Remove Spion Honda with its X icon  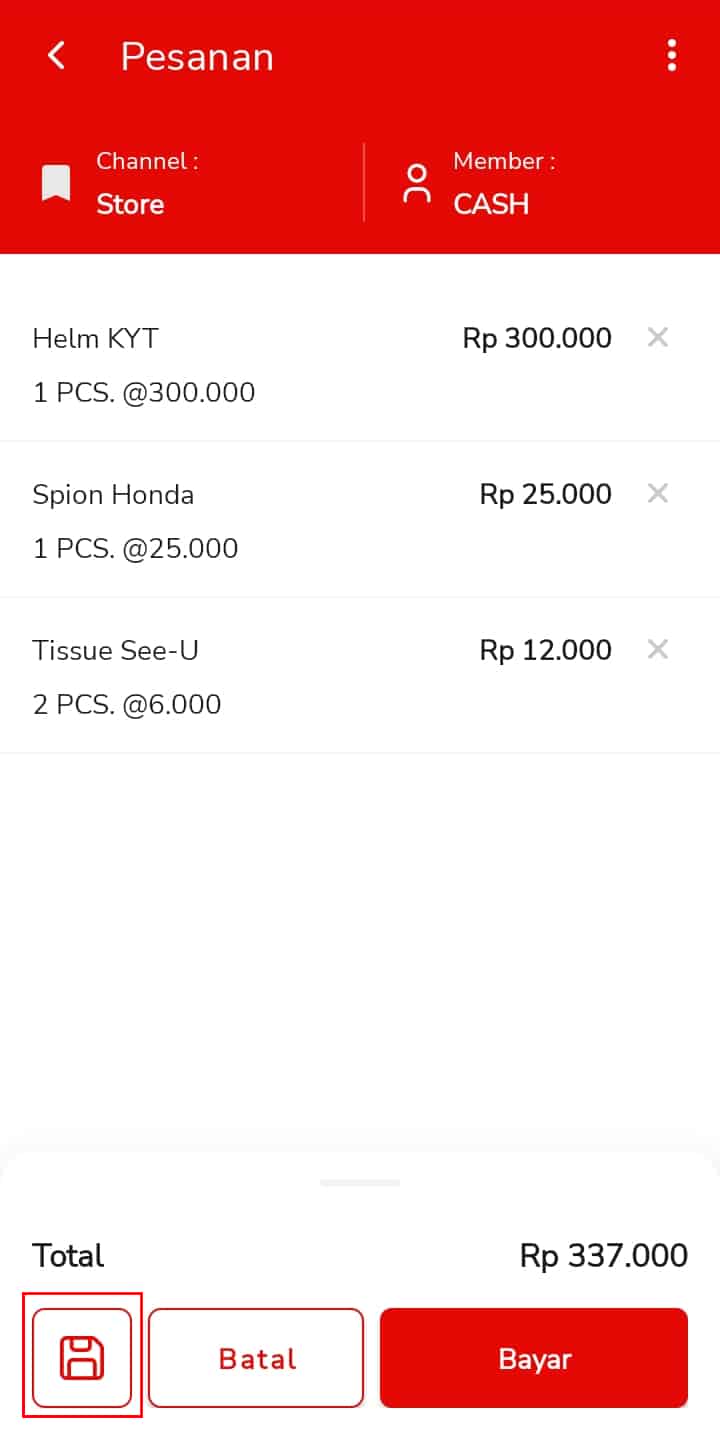click(657, 494)
